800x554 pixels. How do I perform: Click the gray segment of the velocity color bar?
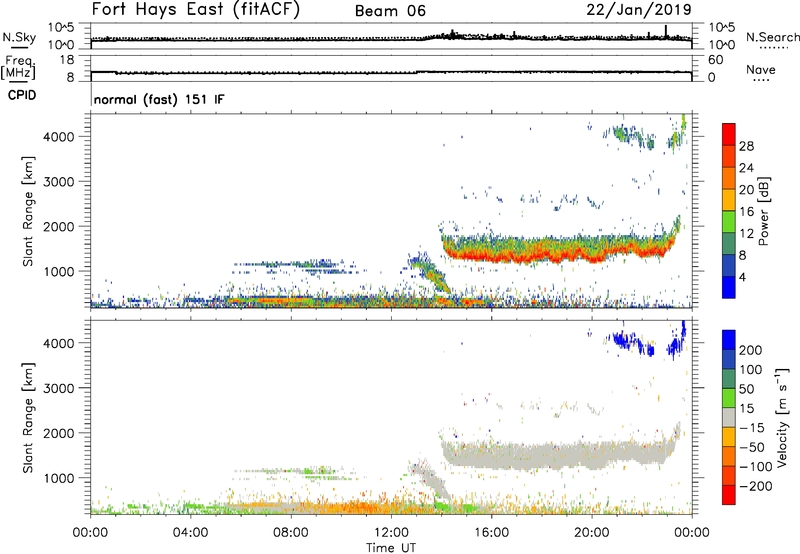point(729,417)
